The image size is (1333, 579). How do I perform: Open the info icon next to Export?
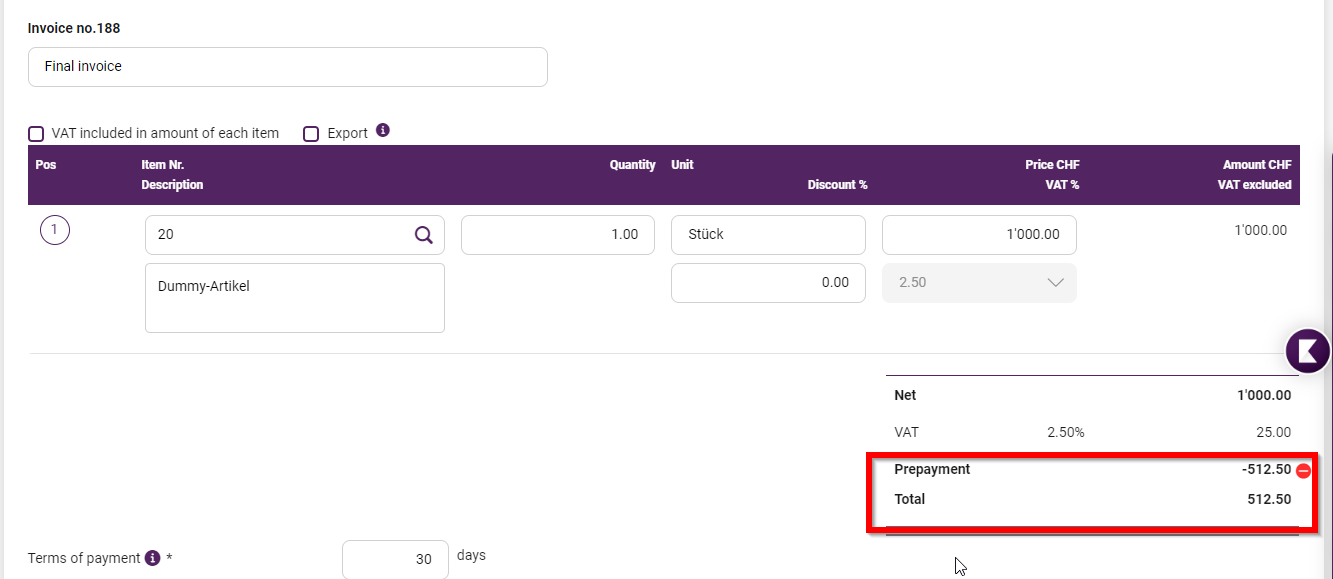click(383, 131)
